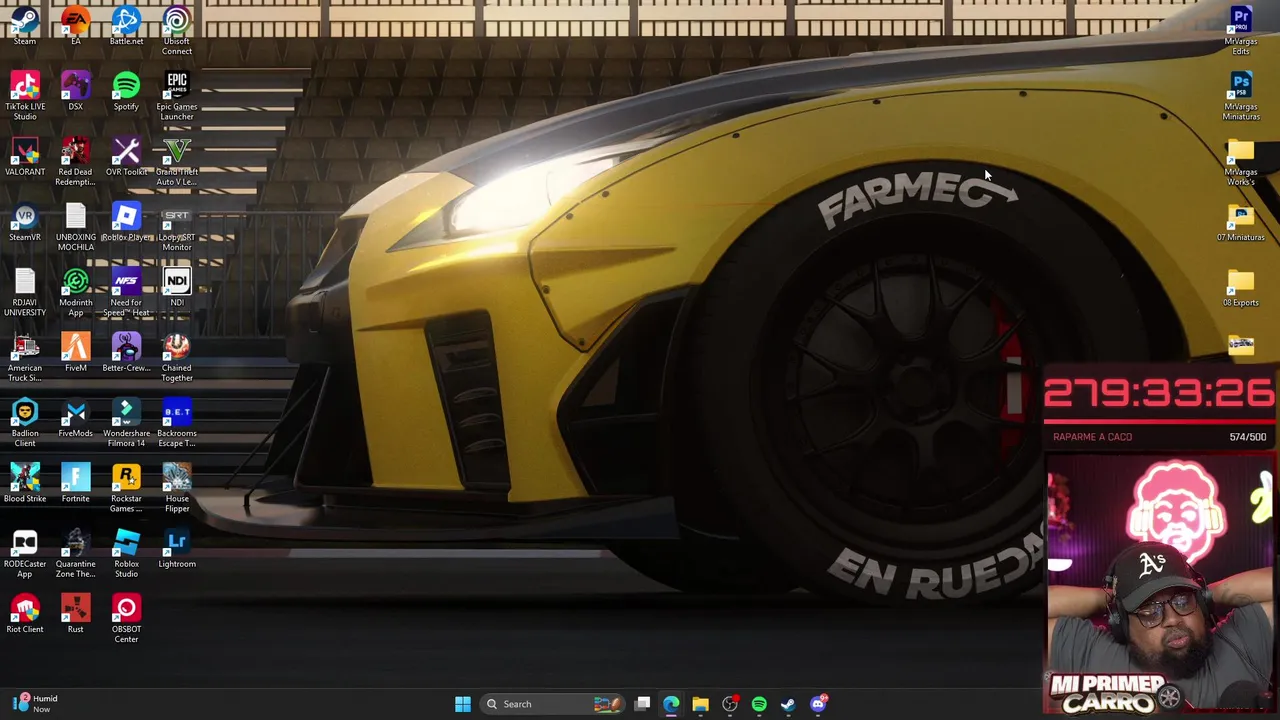Open the MrVargas Works folder
1280x720 pixels.
tap(1241, 161)
